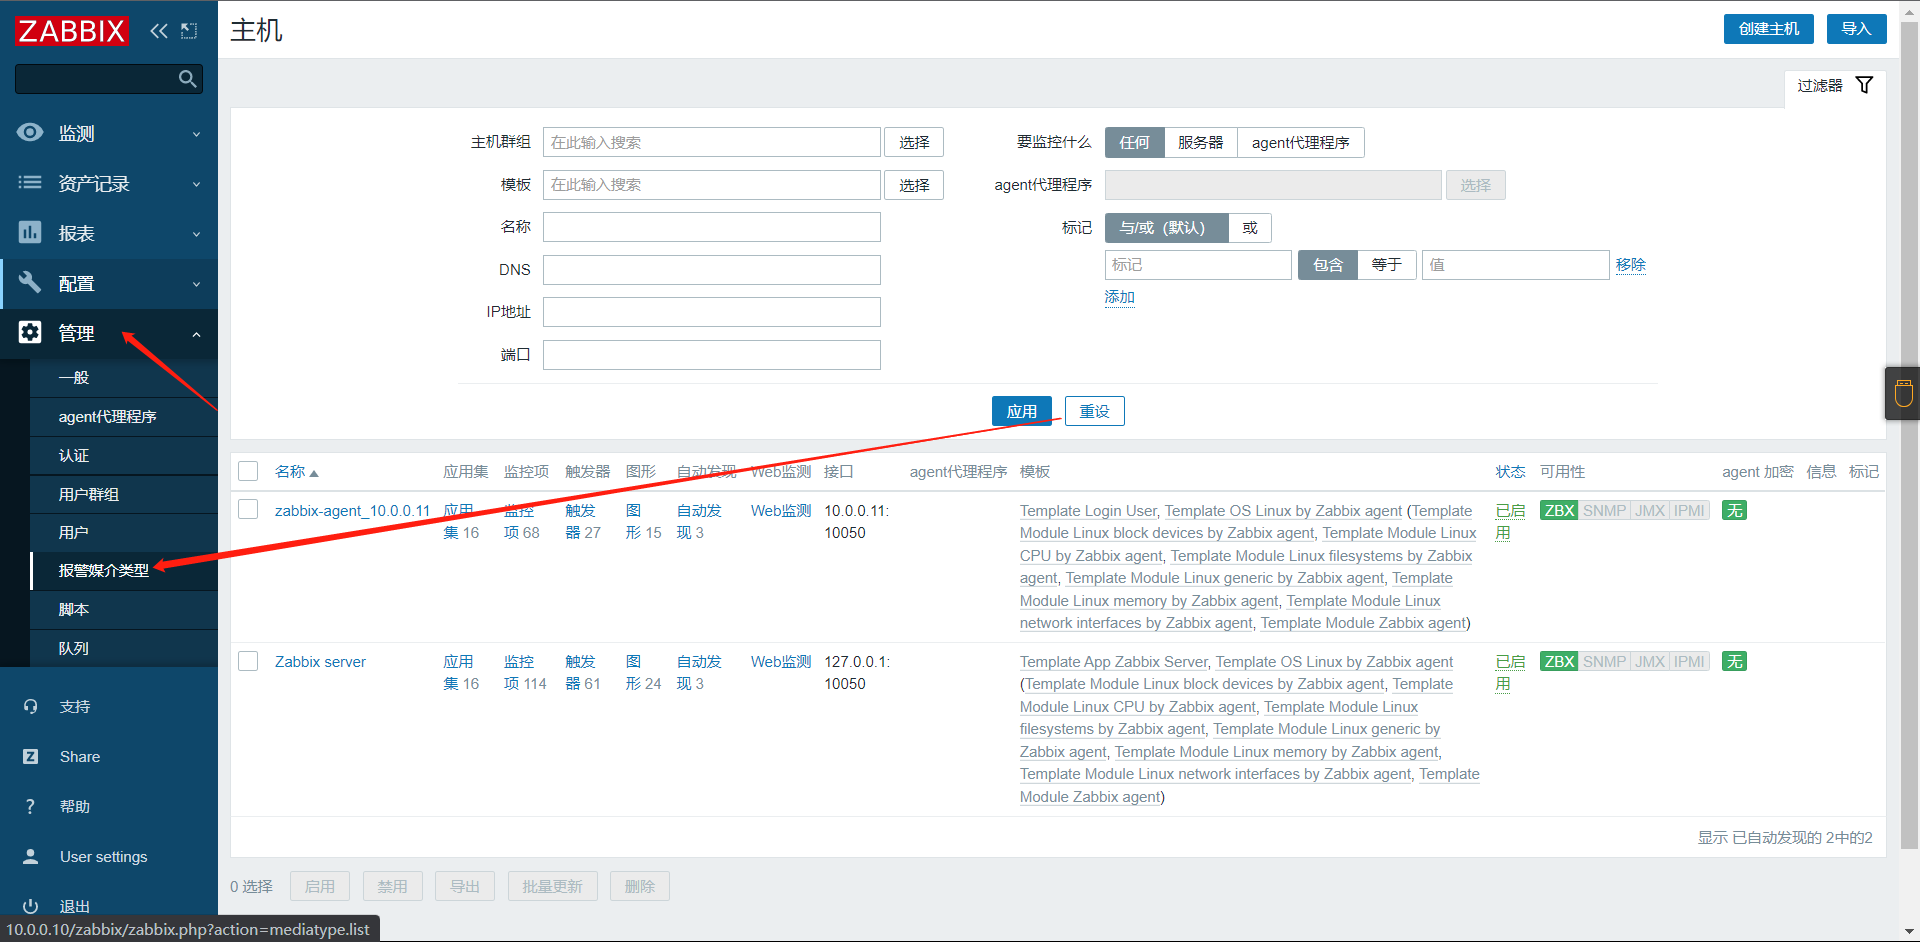Expand the 监测 menu chevron
Viewport: 1920px width, 942px height.
click(x=196, y=134)
